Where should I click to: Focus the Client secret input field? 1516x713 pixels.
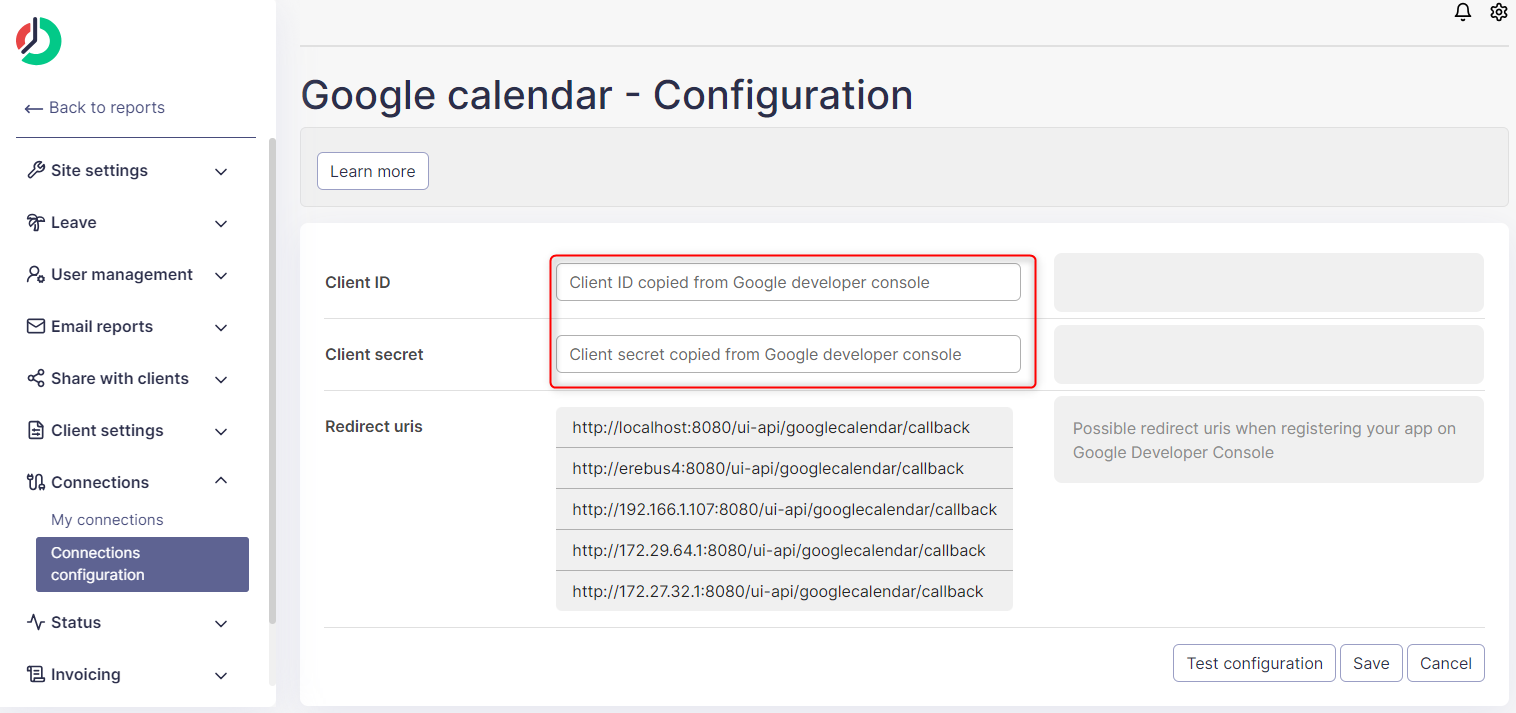[x=787, y=354]
